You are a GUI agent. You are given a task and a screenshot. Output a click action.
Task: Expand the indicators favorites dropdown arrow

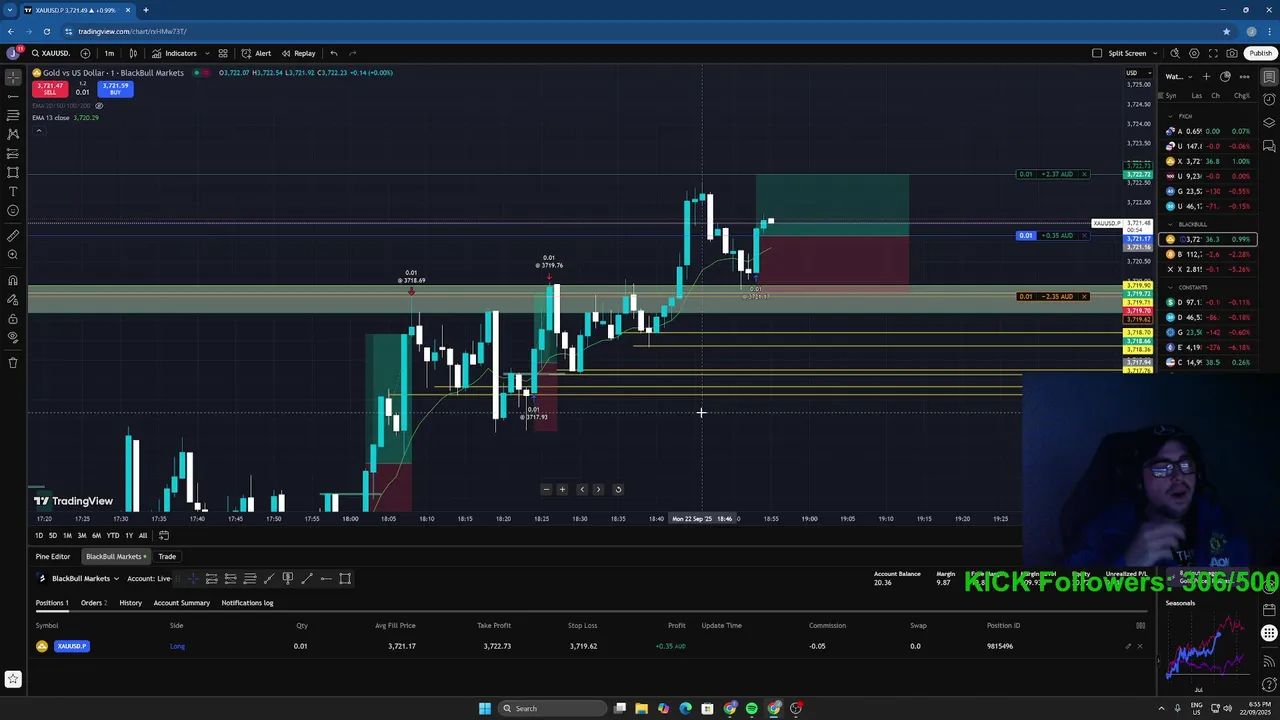[x=207, y=53]
